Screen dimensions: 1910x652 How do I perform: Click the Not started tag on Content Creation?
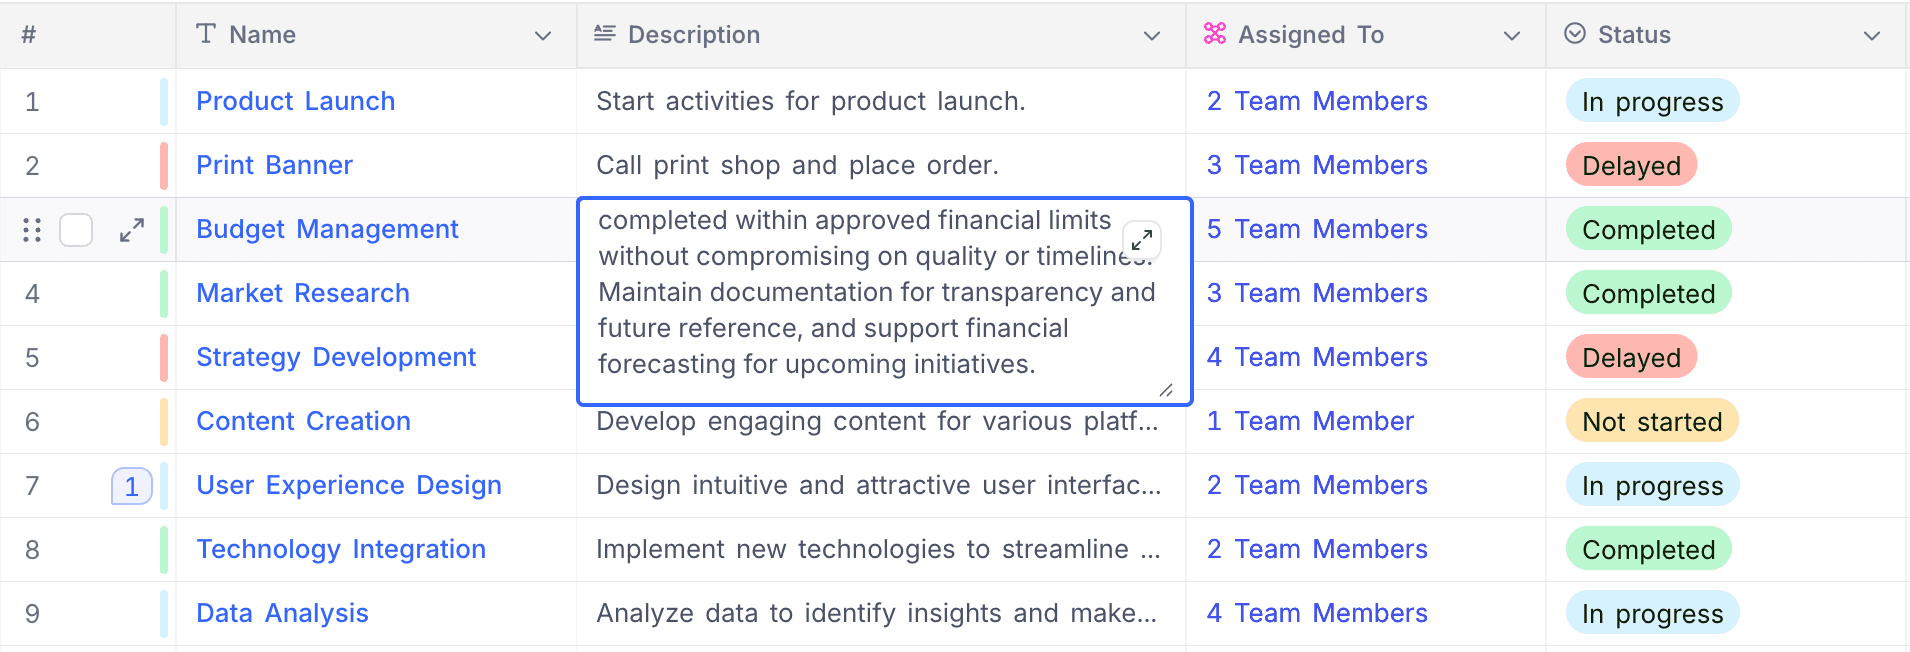pos(1652,421)
